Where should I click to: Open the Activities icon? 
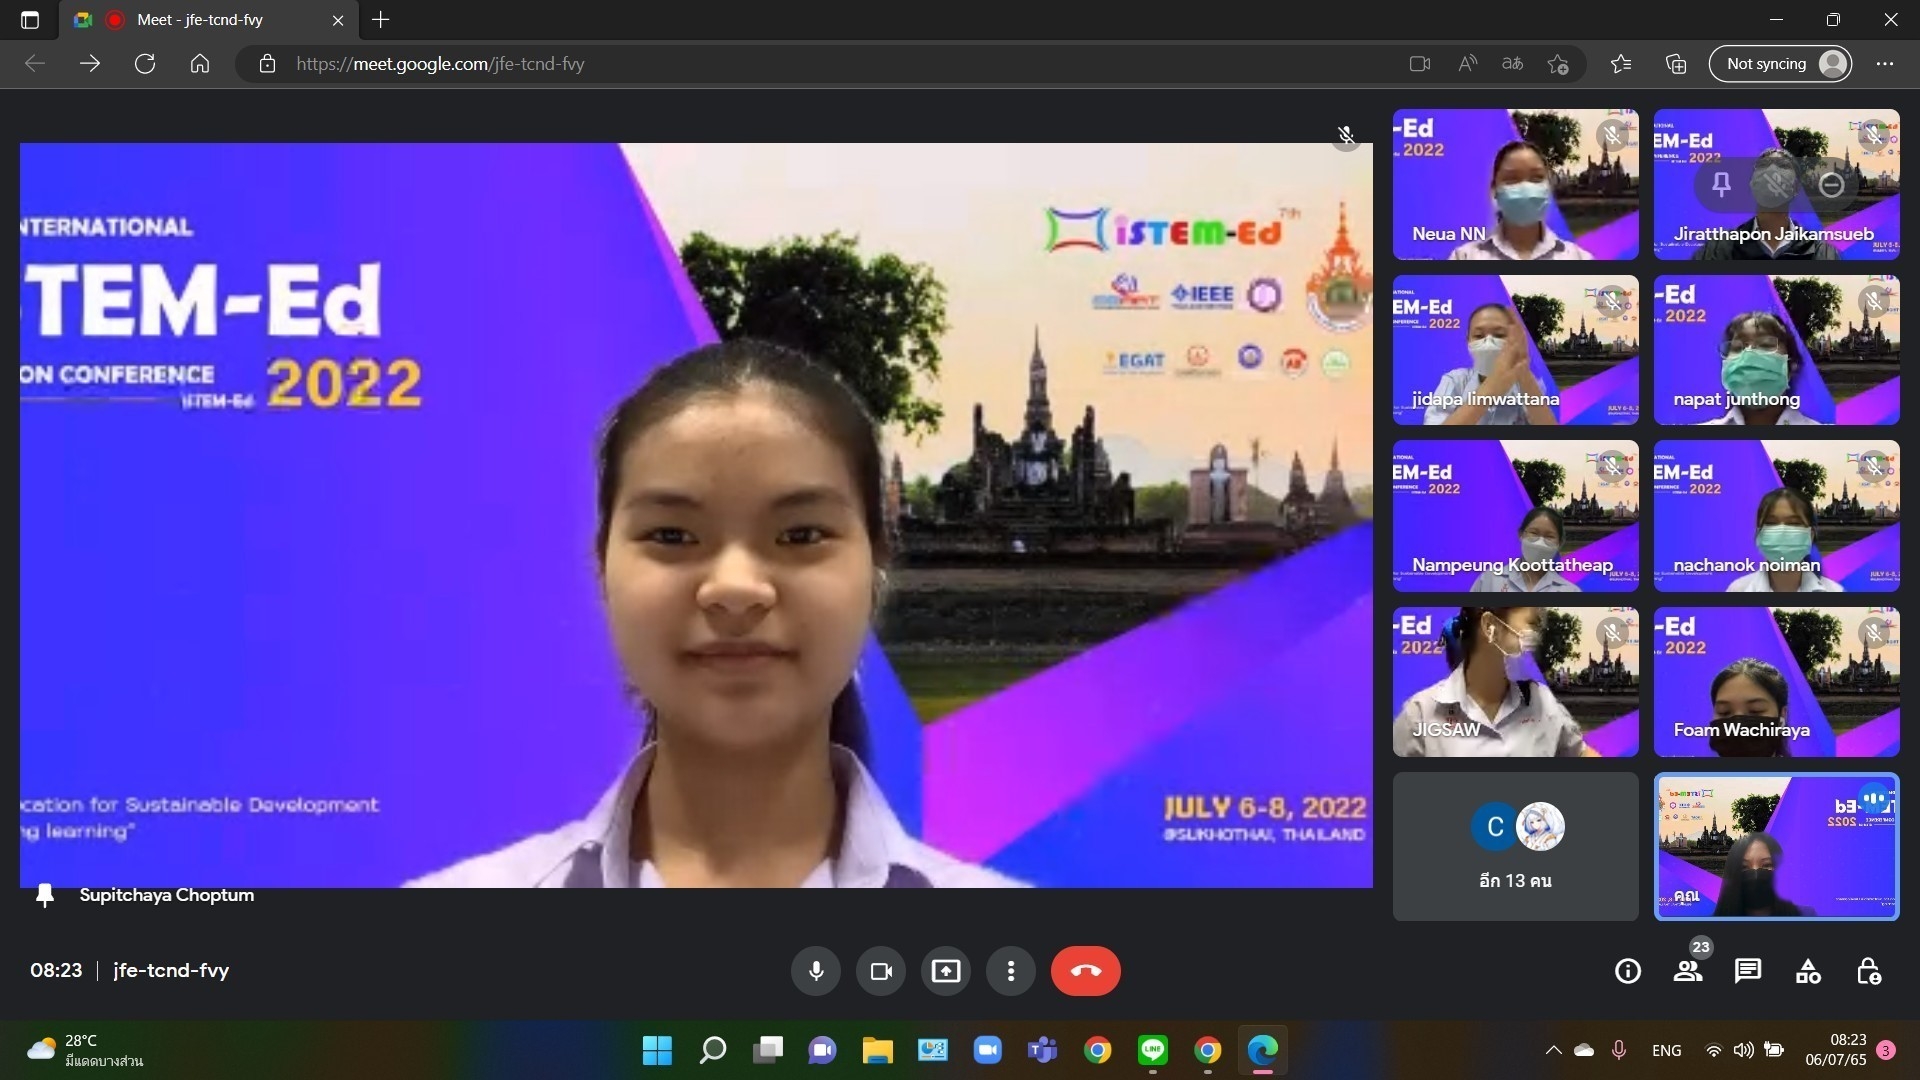[1808, 971]
